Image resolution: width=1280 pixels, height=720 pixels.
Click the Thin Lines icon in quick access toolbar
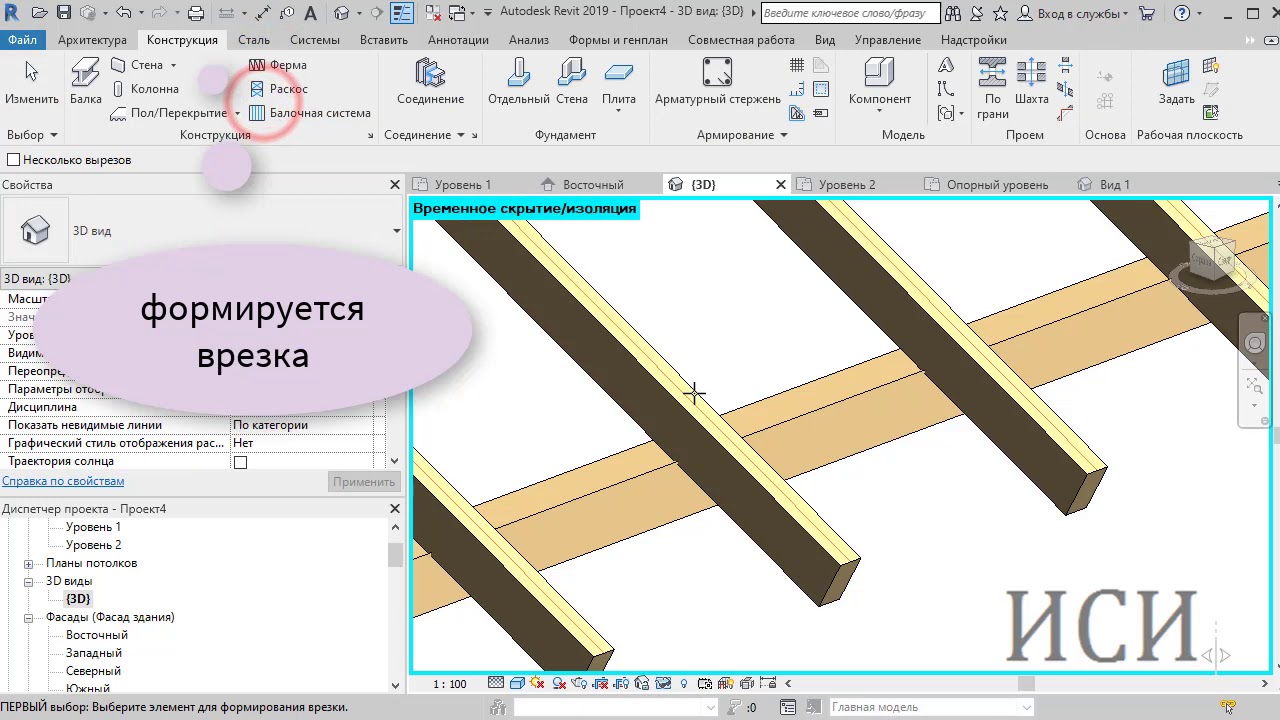point(403,13)
